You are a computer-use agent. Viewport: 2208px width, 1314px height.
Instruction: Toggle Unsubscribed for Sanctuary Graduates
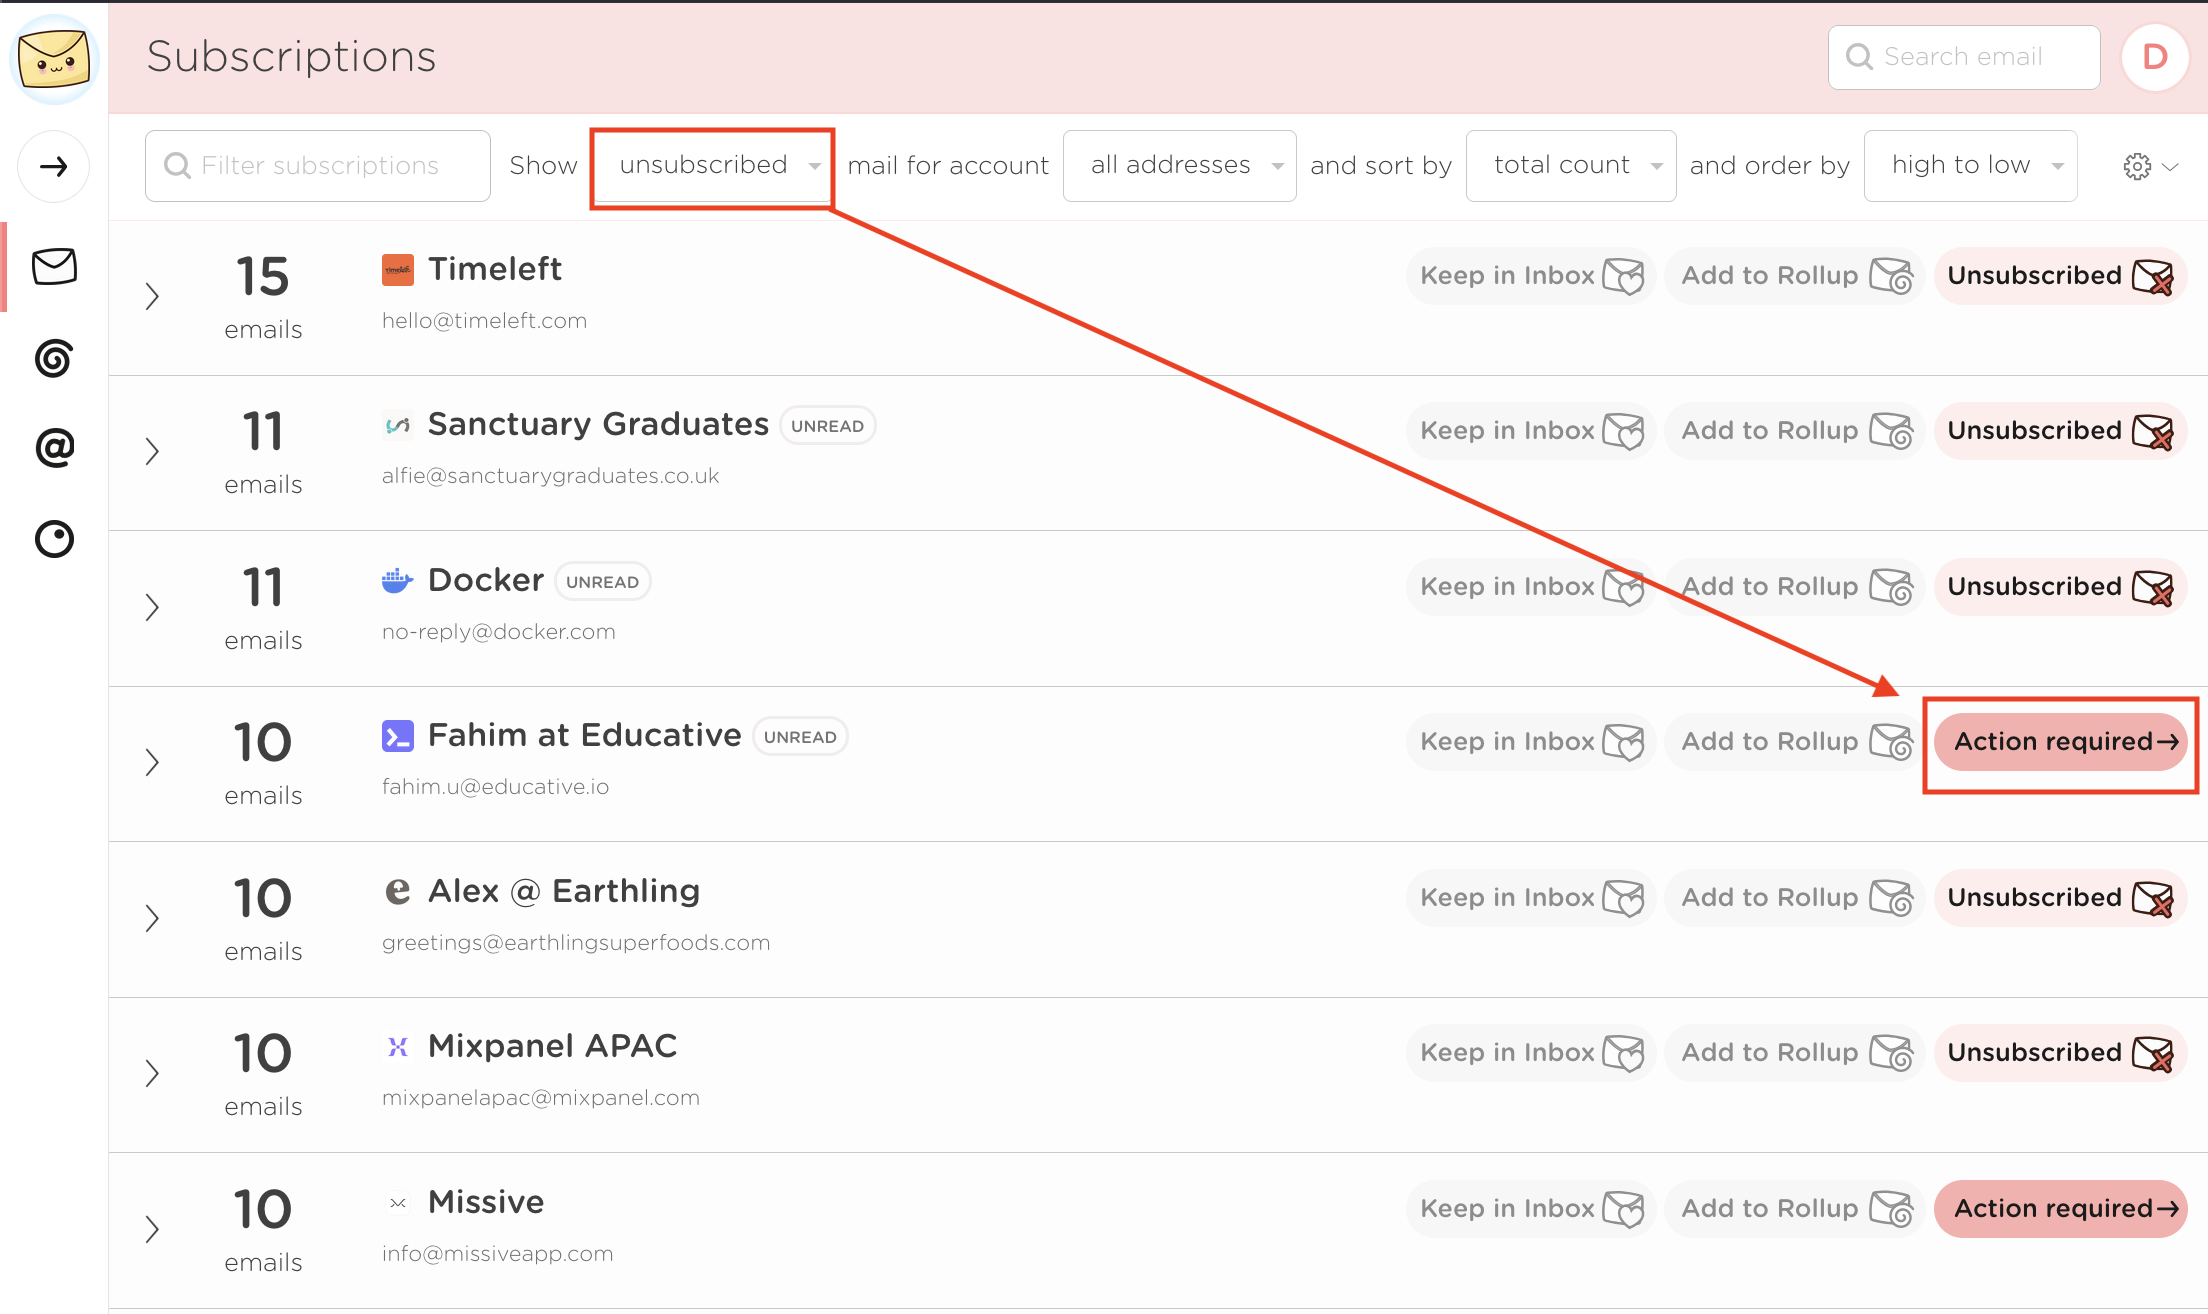(x=2059, y=431)
